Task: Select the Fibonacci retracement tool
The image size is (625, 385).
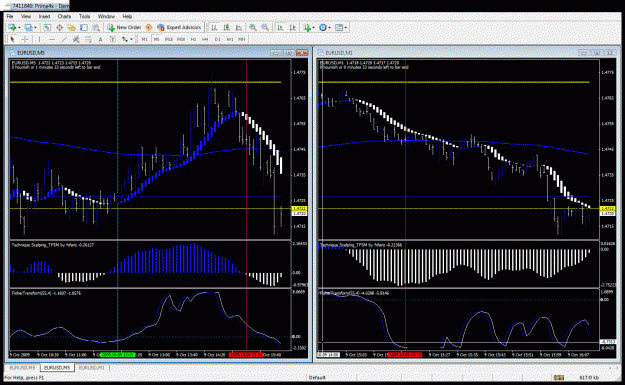Action: [x=88, y=39]
